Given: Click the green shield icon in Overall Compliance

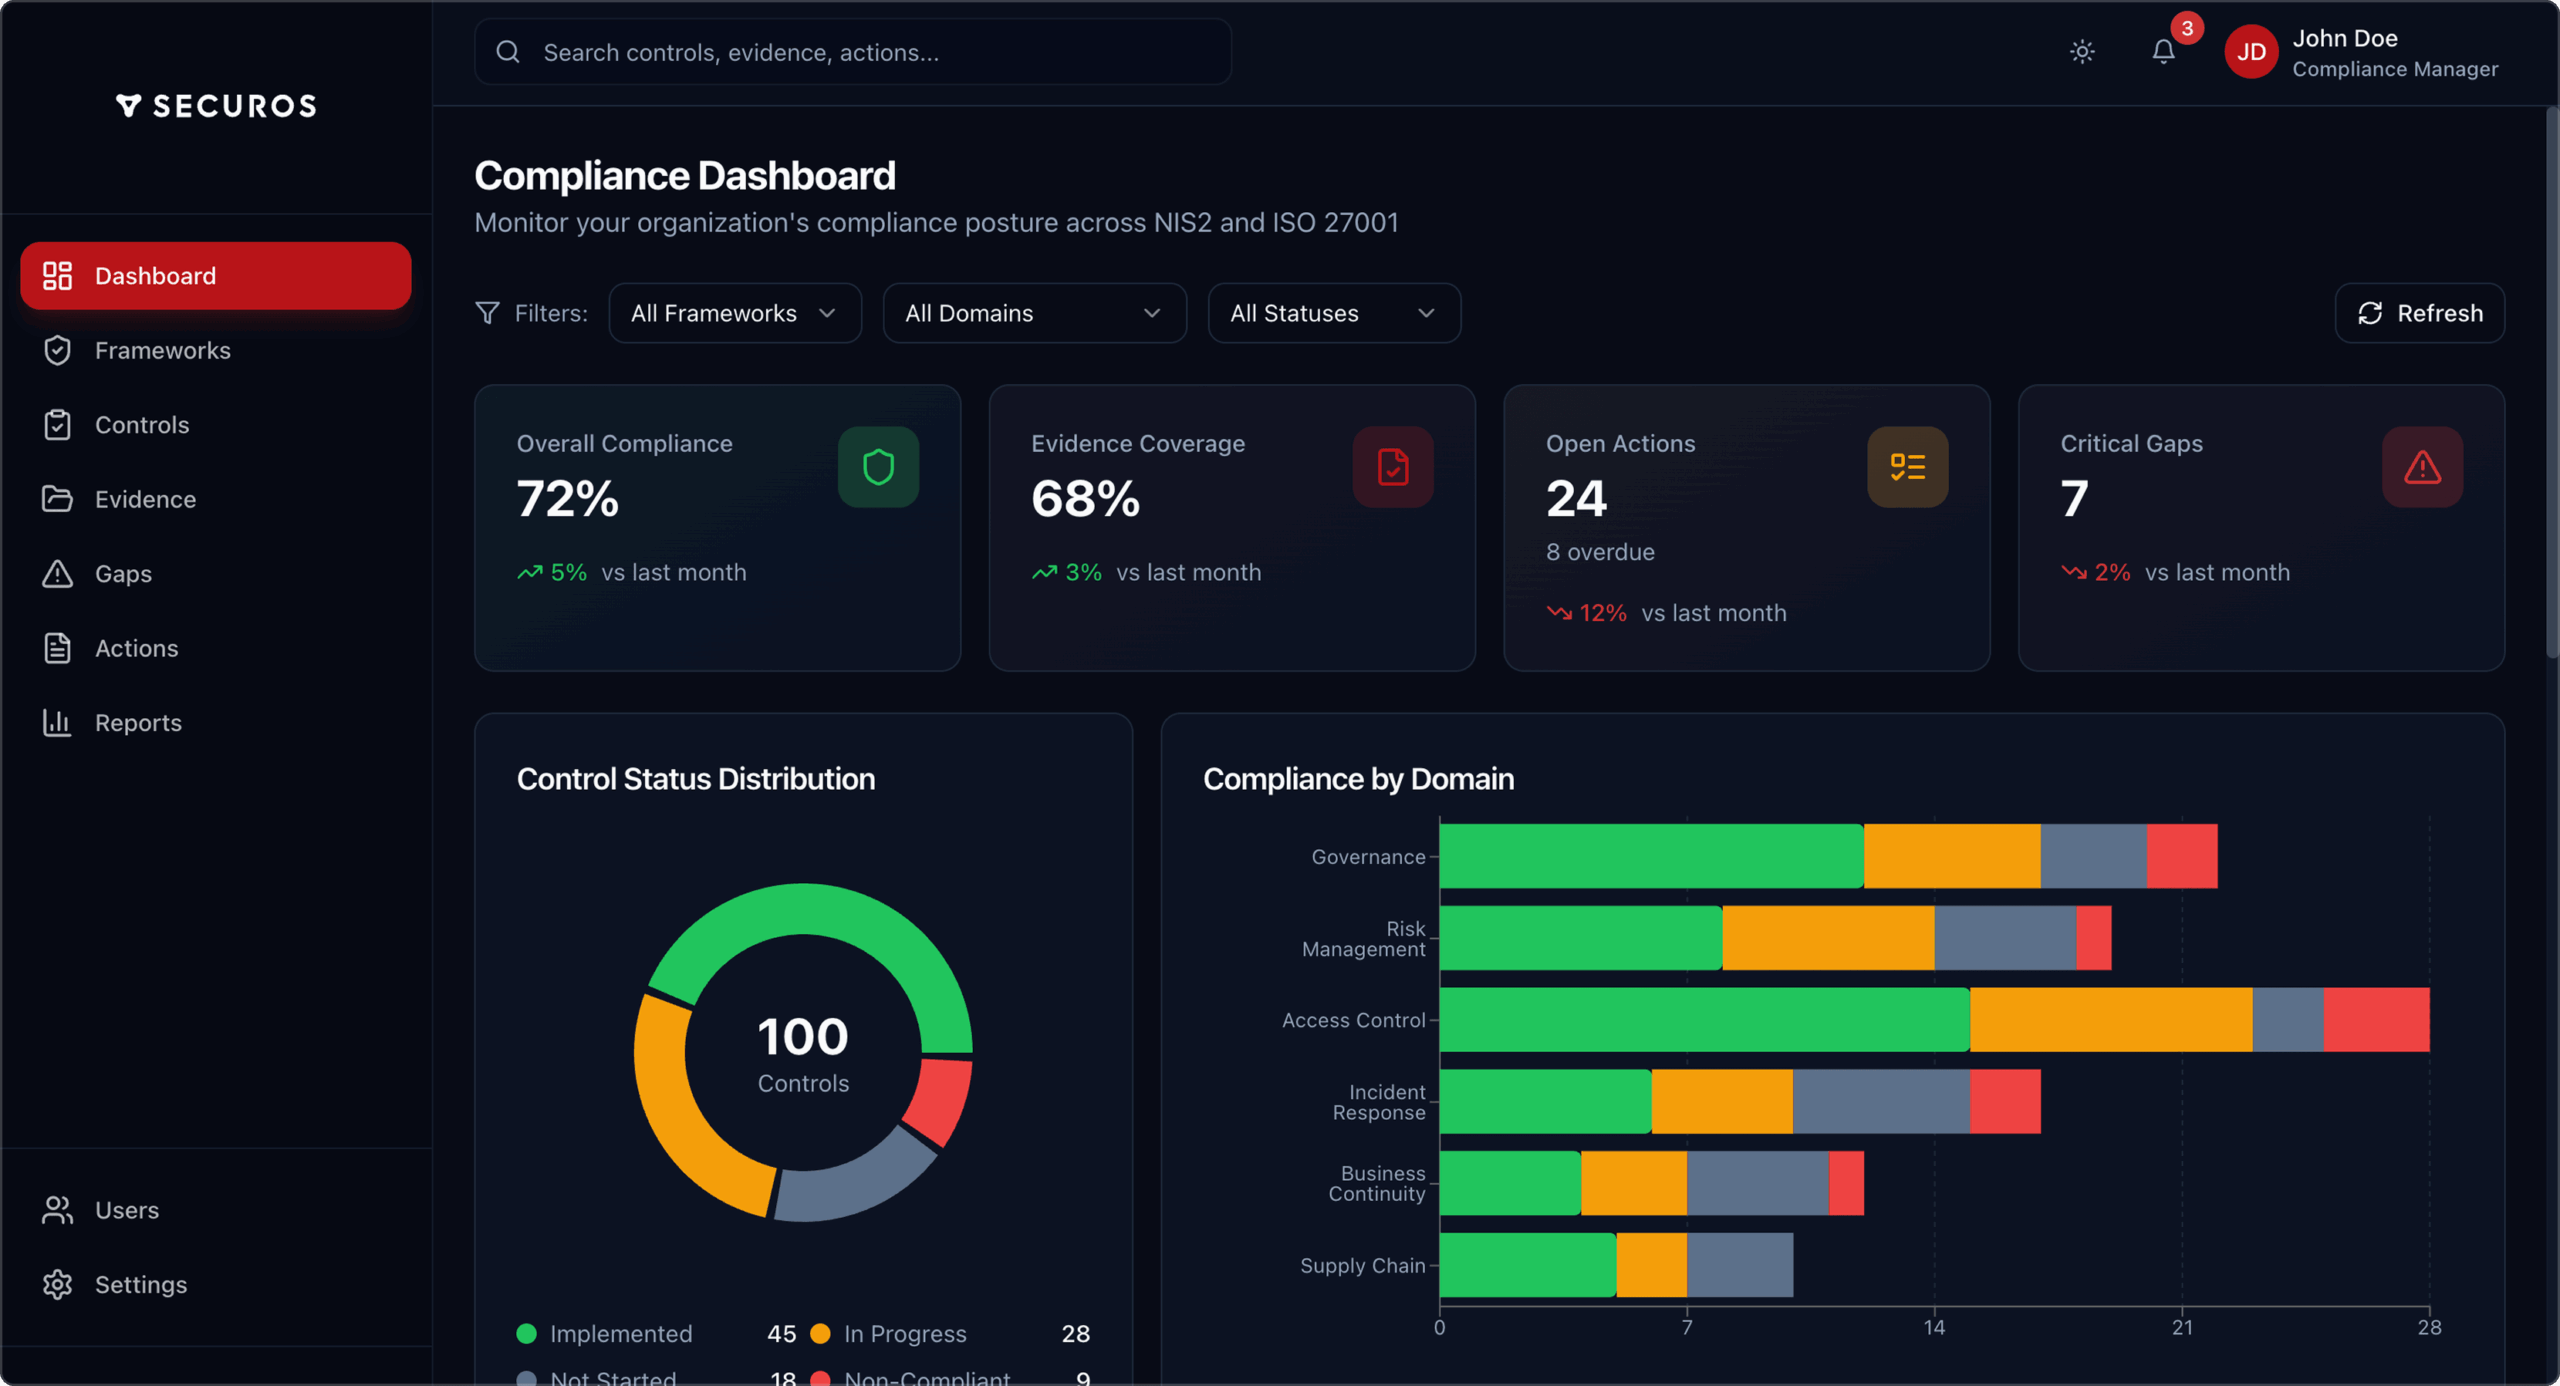Looking at the screenshot, I should [x=878, y=467].
